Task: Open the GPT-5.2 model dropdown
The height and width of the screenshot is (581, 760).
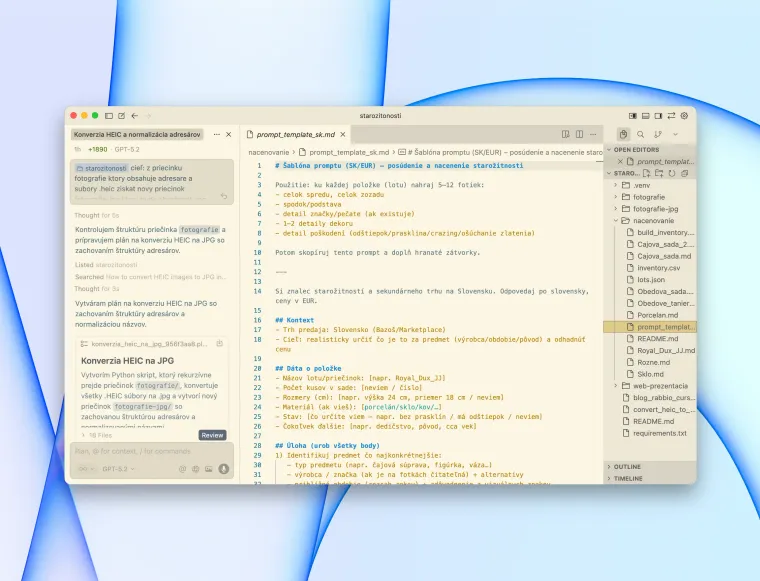Action: coord(118,469)
